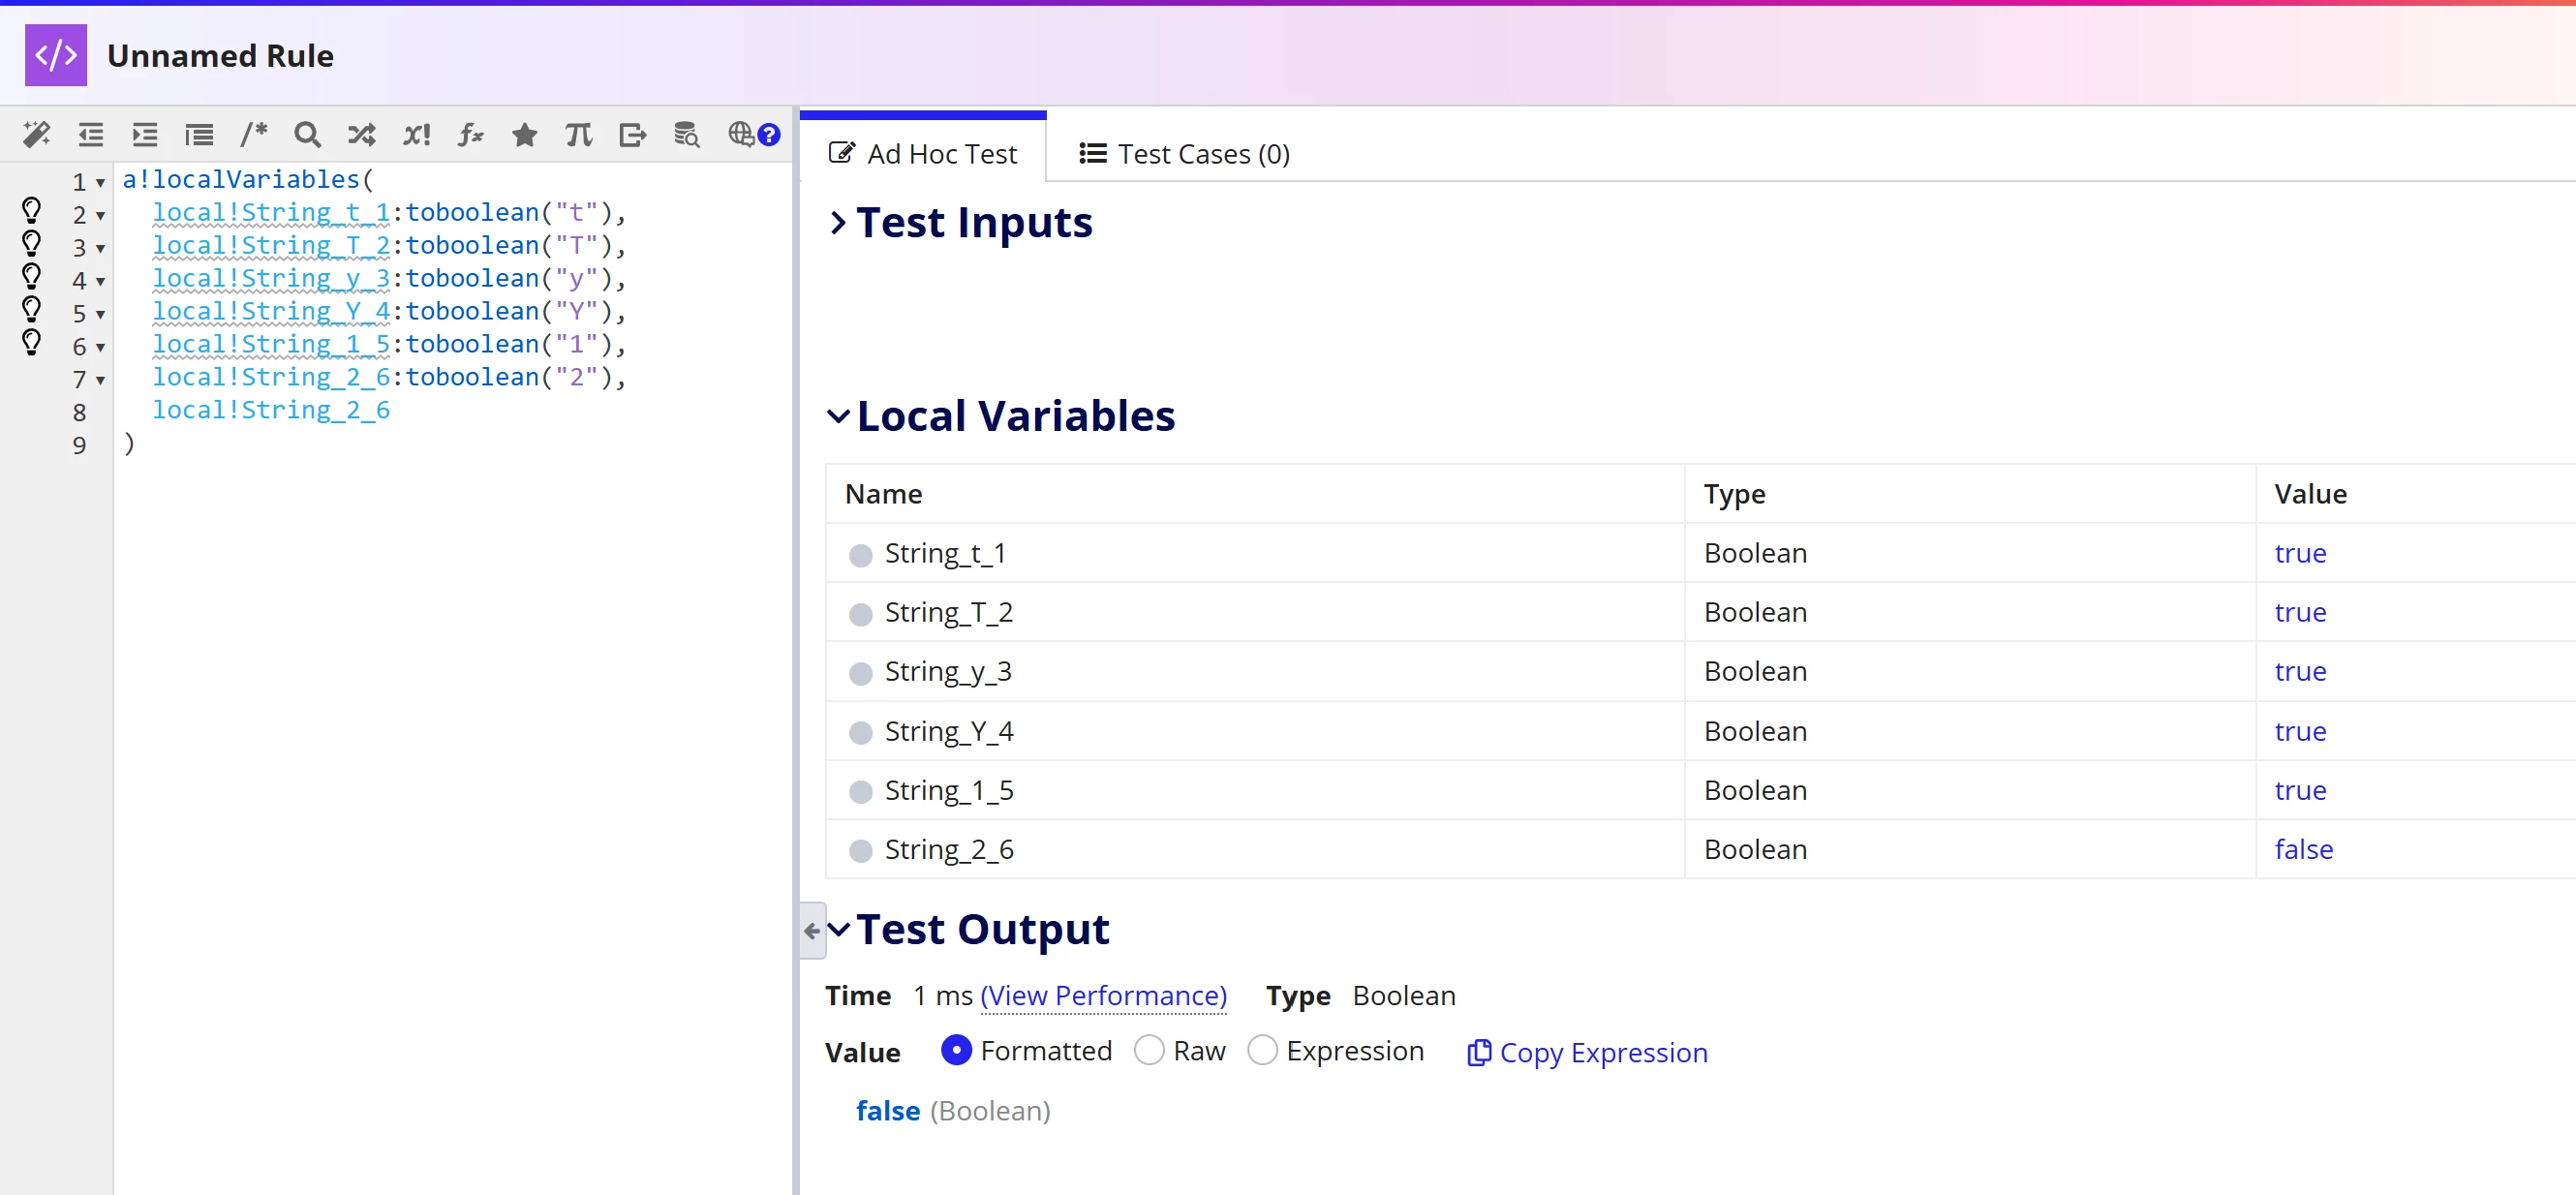This screenshot has height=1195, width=2576.
Task: Click the indent lines toolbar icon
Action: pos(145,134)
